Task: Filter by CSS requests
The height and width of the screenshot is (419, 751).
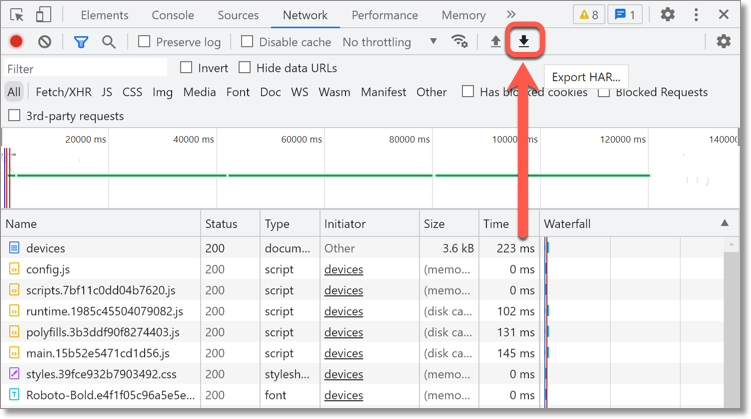Action: 132,92
